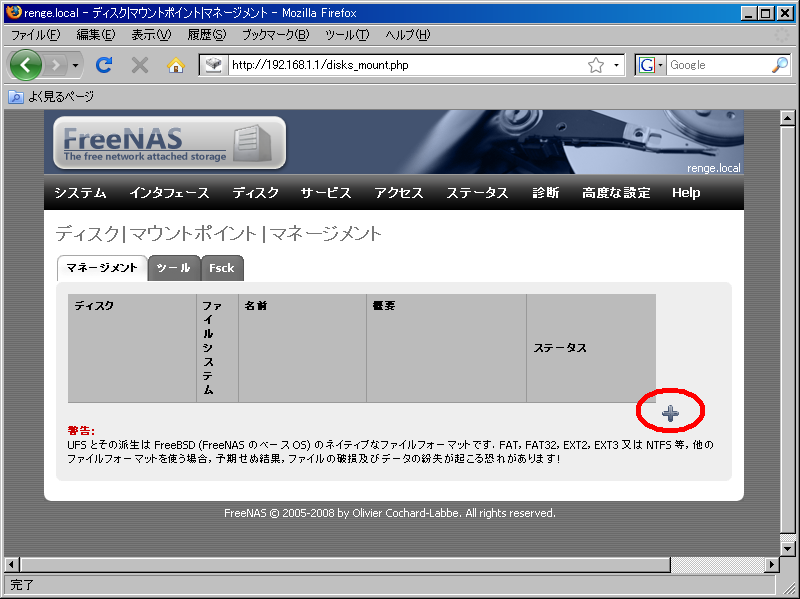This screenshot has height=599, width=800.
Task: Open the システム navigation menu
Action: 80,193
